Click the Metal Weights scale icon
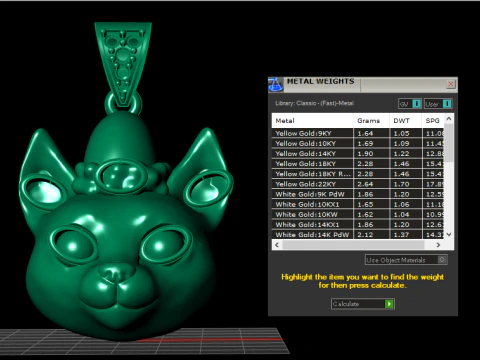 [276, 84]
